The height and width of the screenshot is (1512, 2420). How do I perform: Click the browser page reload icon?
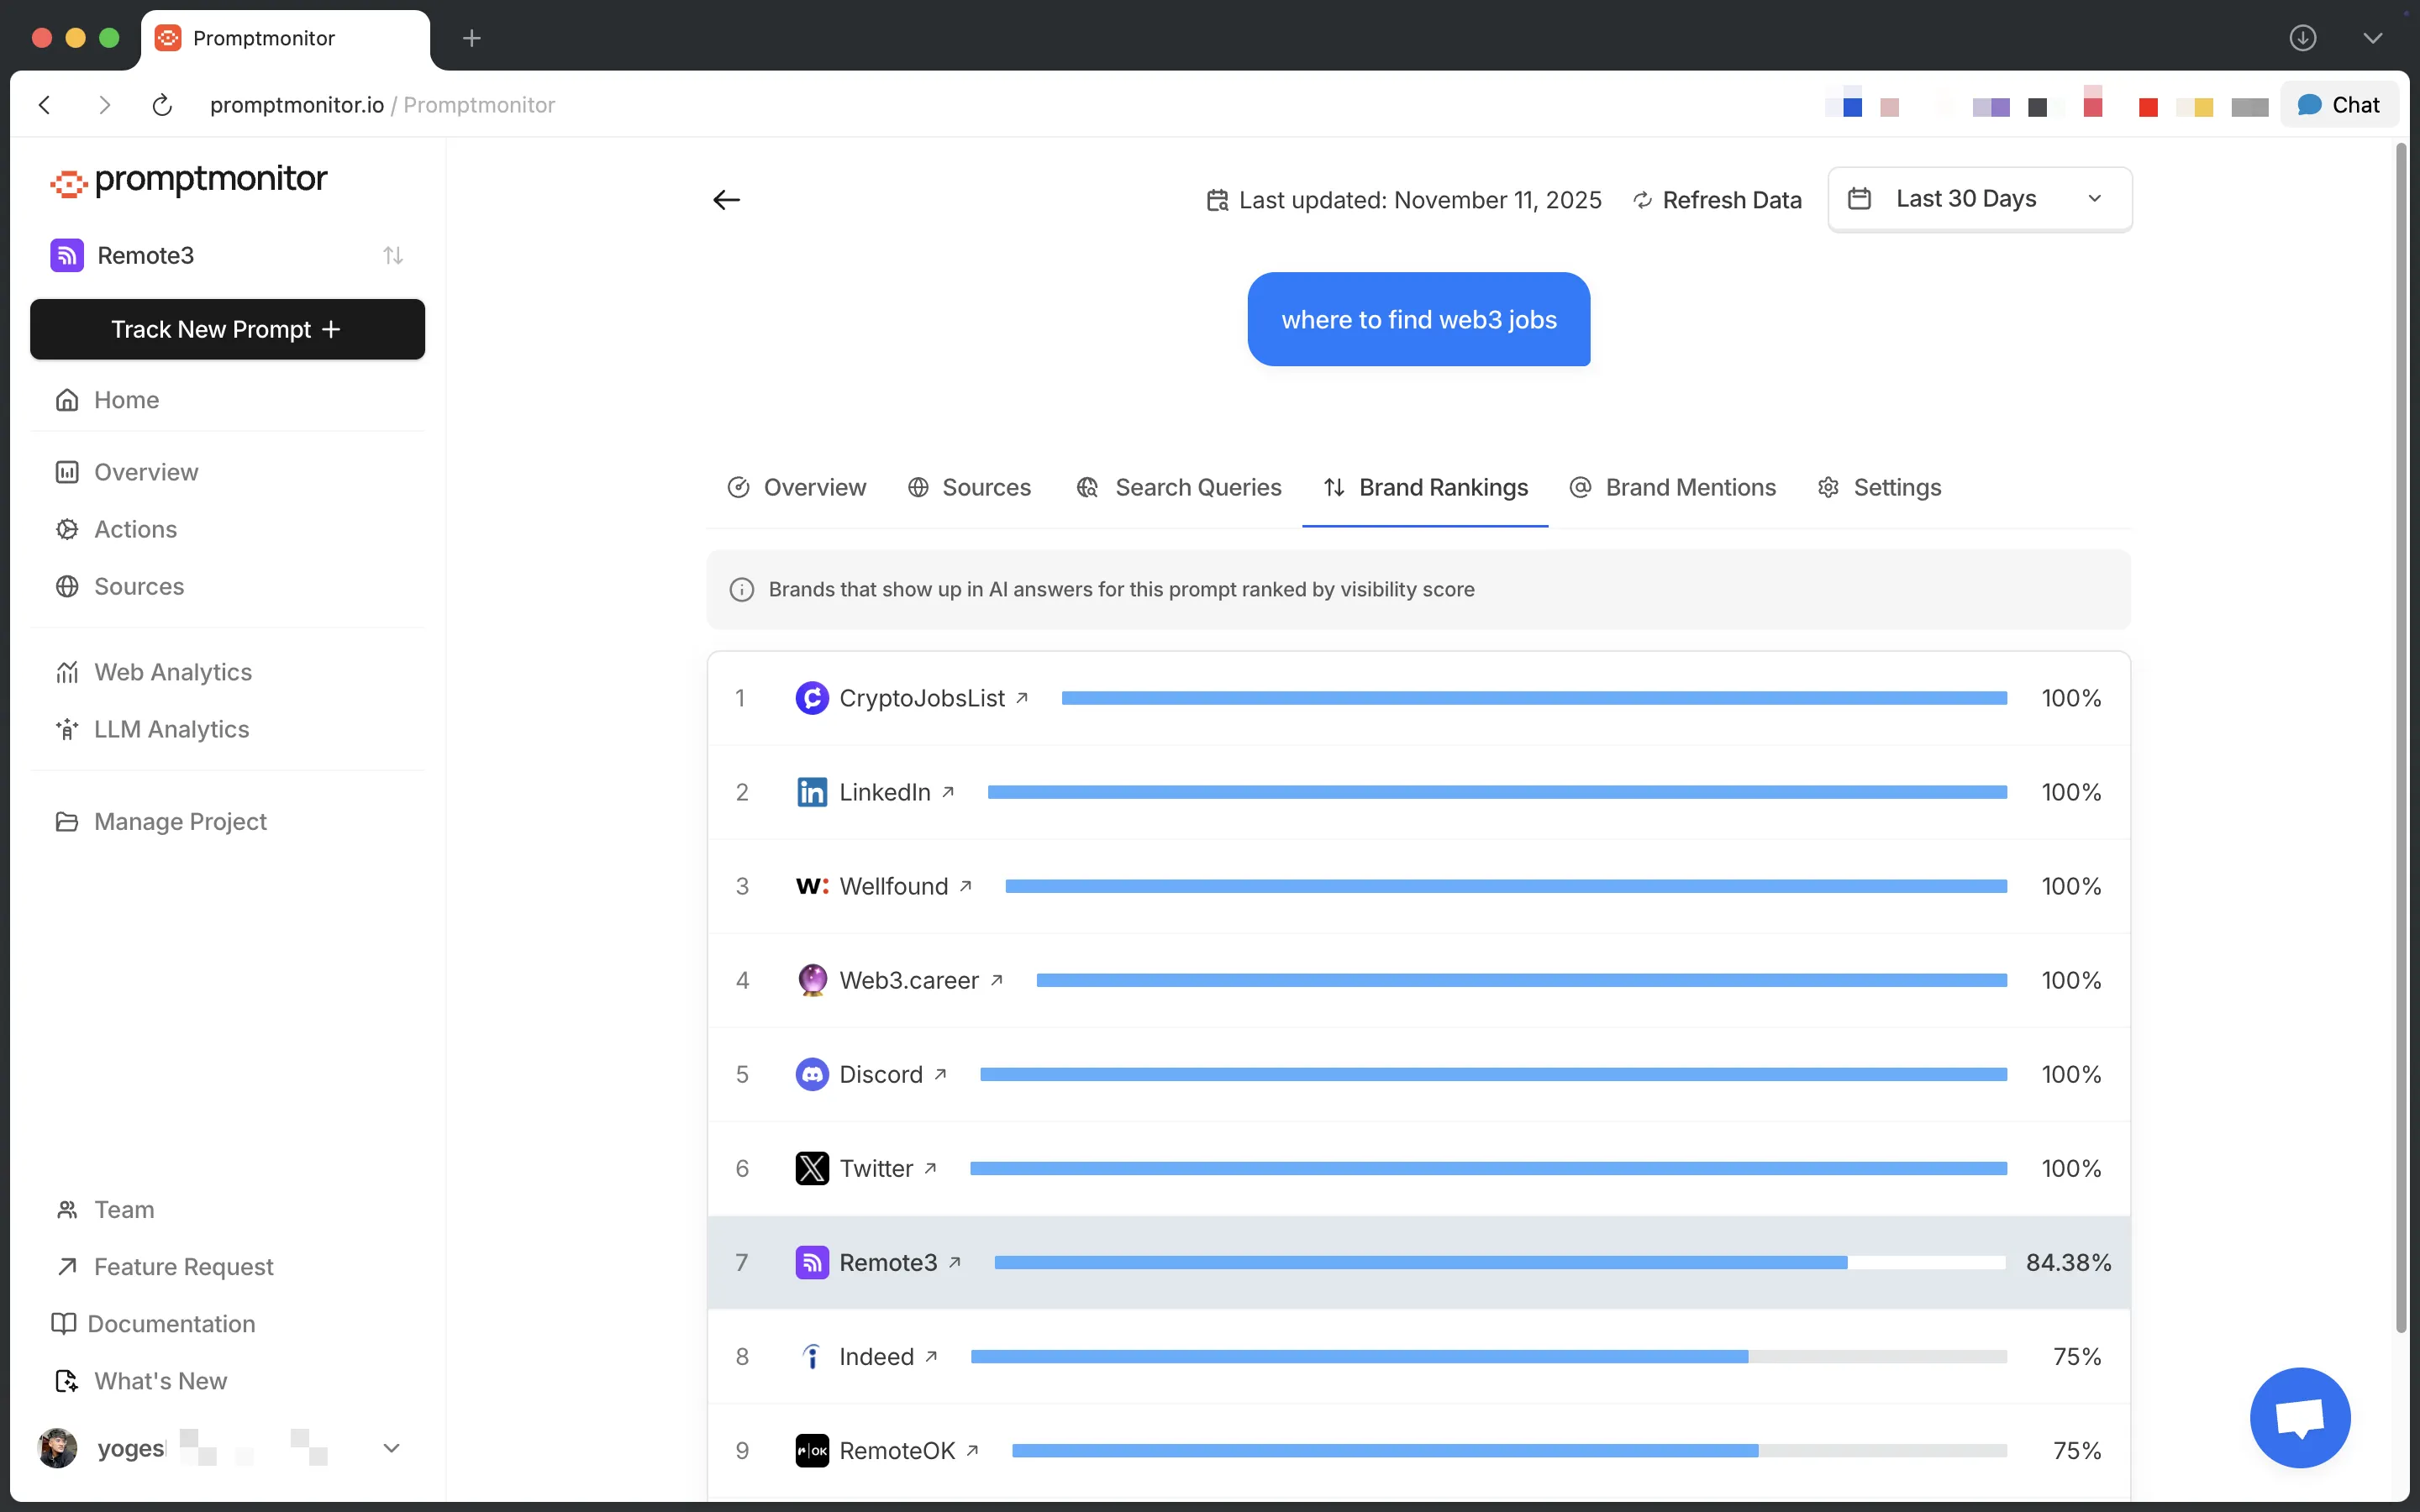tap(162, 105)
